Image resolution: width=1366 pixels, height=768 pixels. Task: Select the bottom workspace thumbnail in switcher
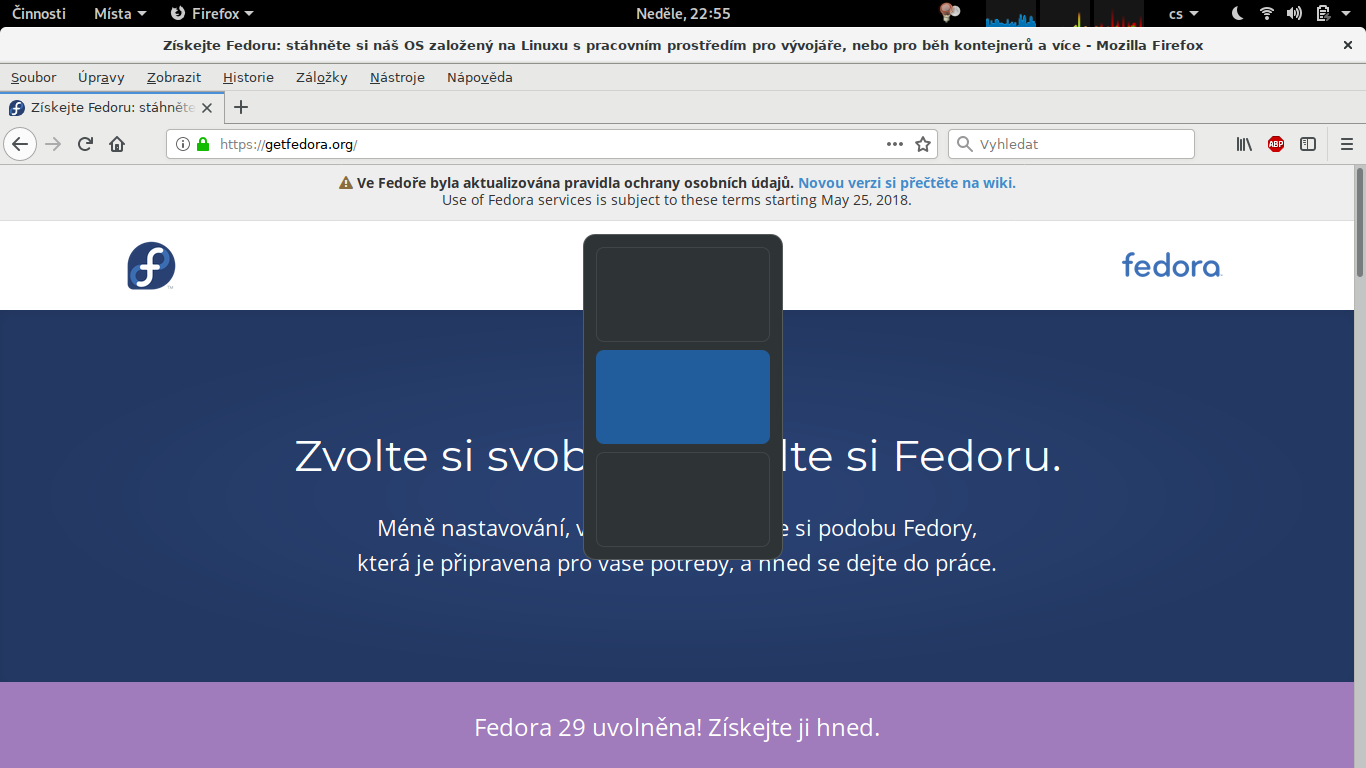(x=683, y=499)
